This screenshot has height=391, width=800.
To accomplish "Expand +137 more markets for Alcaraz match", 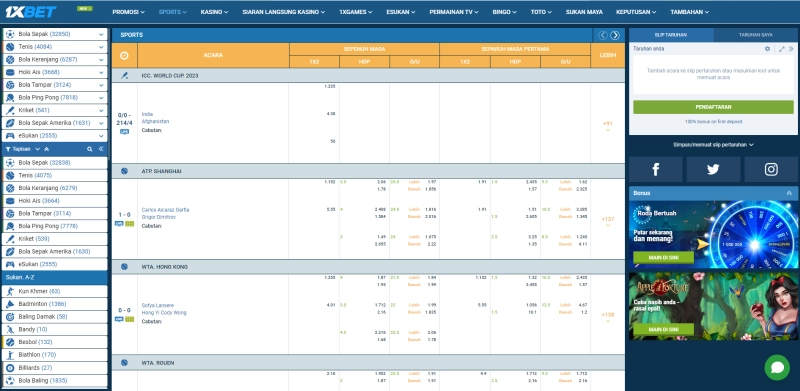I will 607,221.
